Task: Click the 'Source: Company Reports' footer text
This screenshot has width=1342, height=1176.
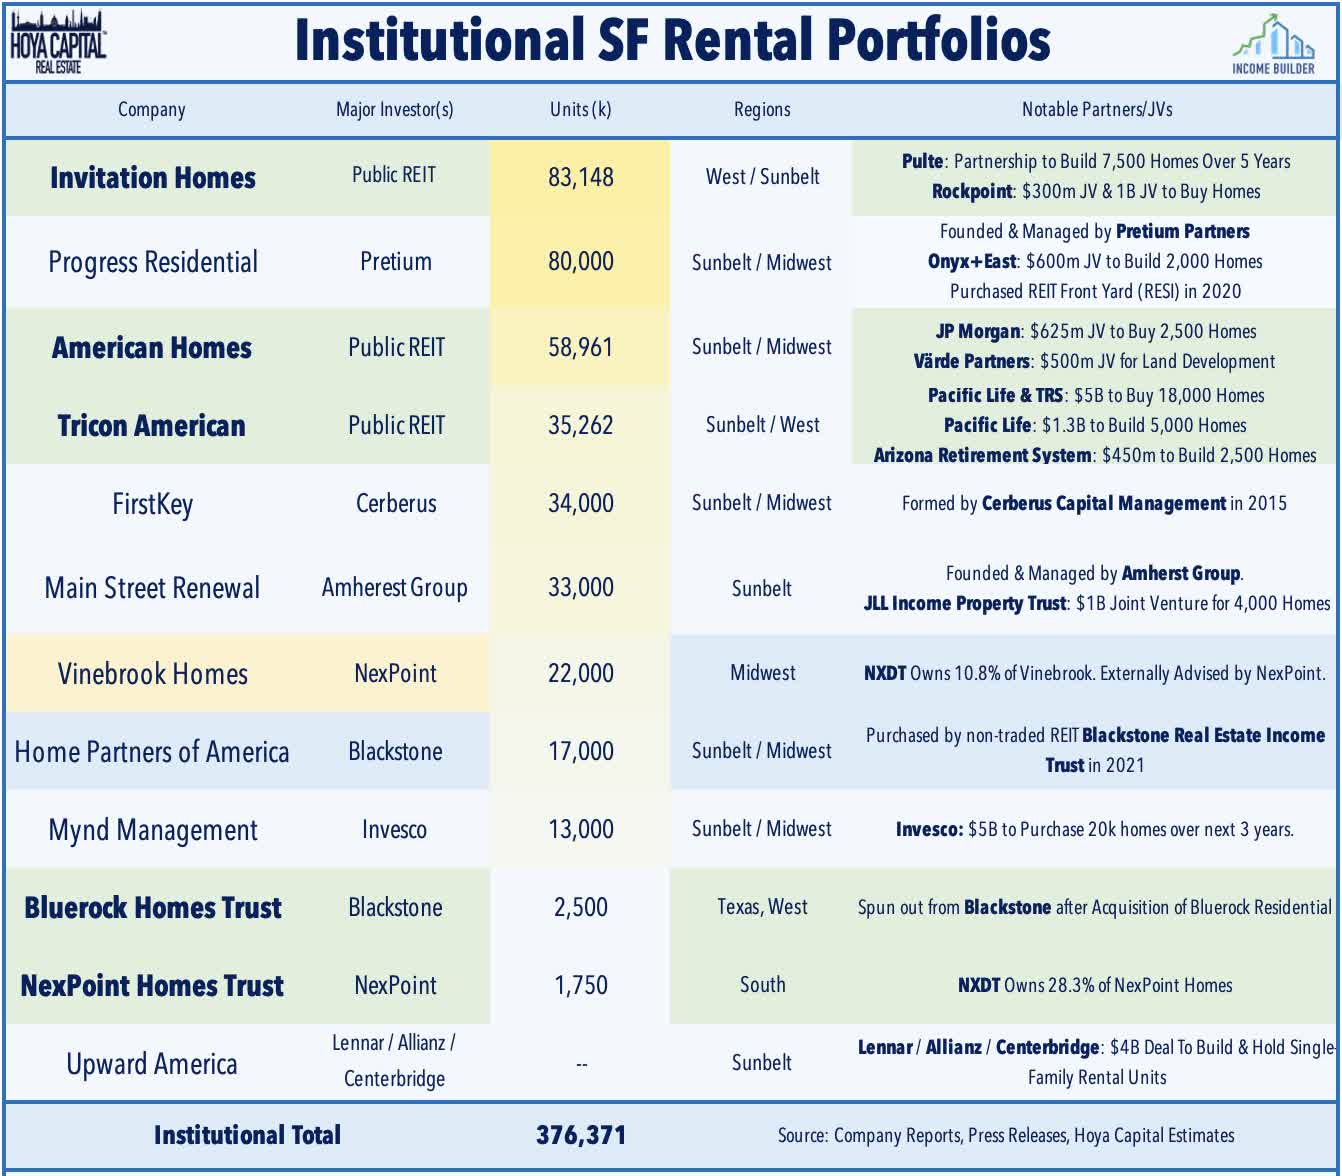Action: [1006, 1135]
